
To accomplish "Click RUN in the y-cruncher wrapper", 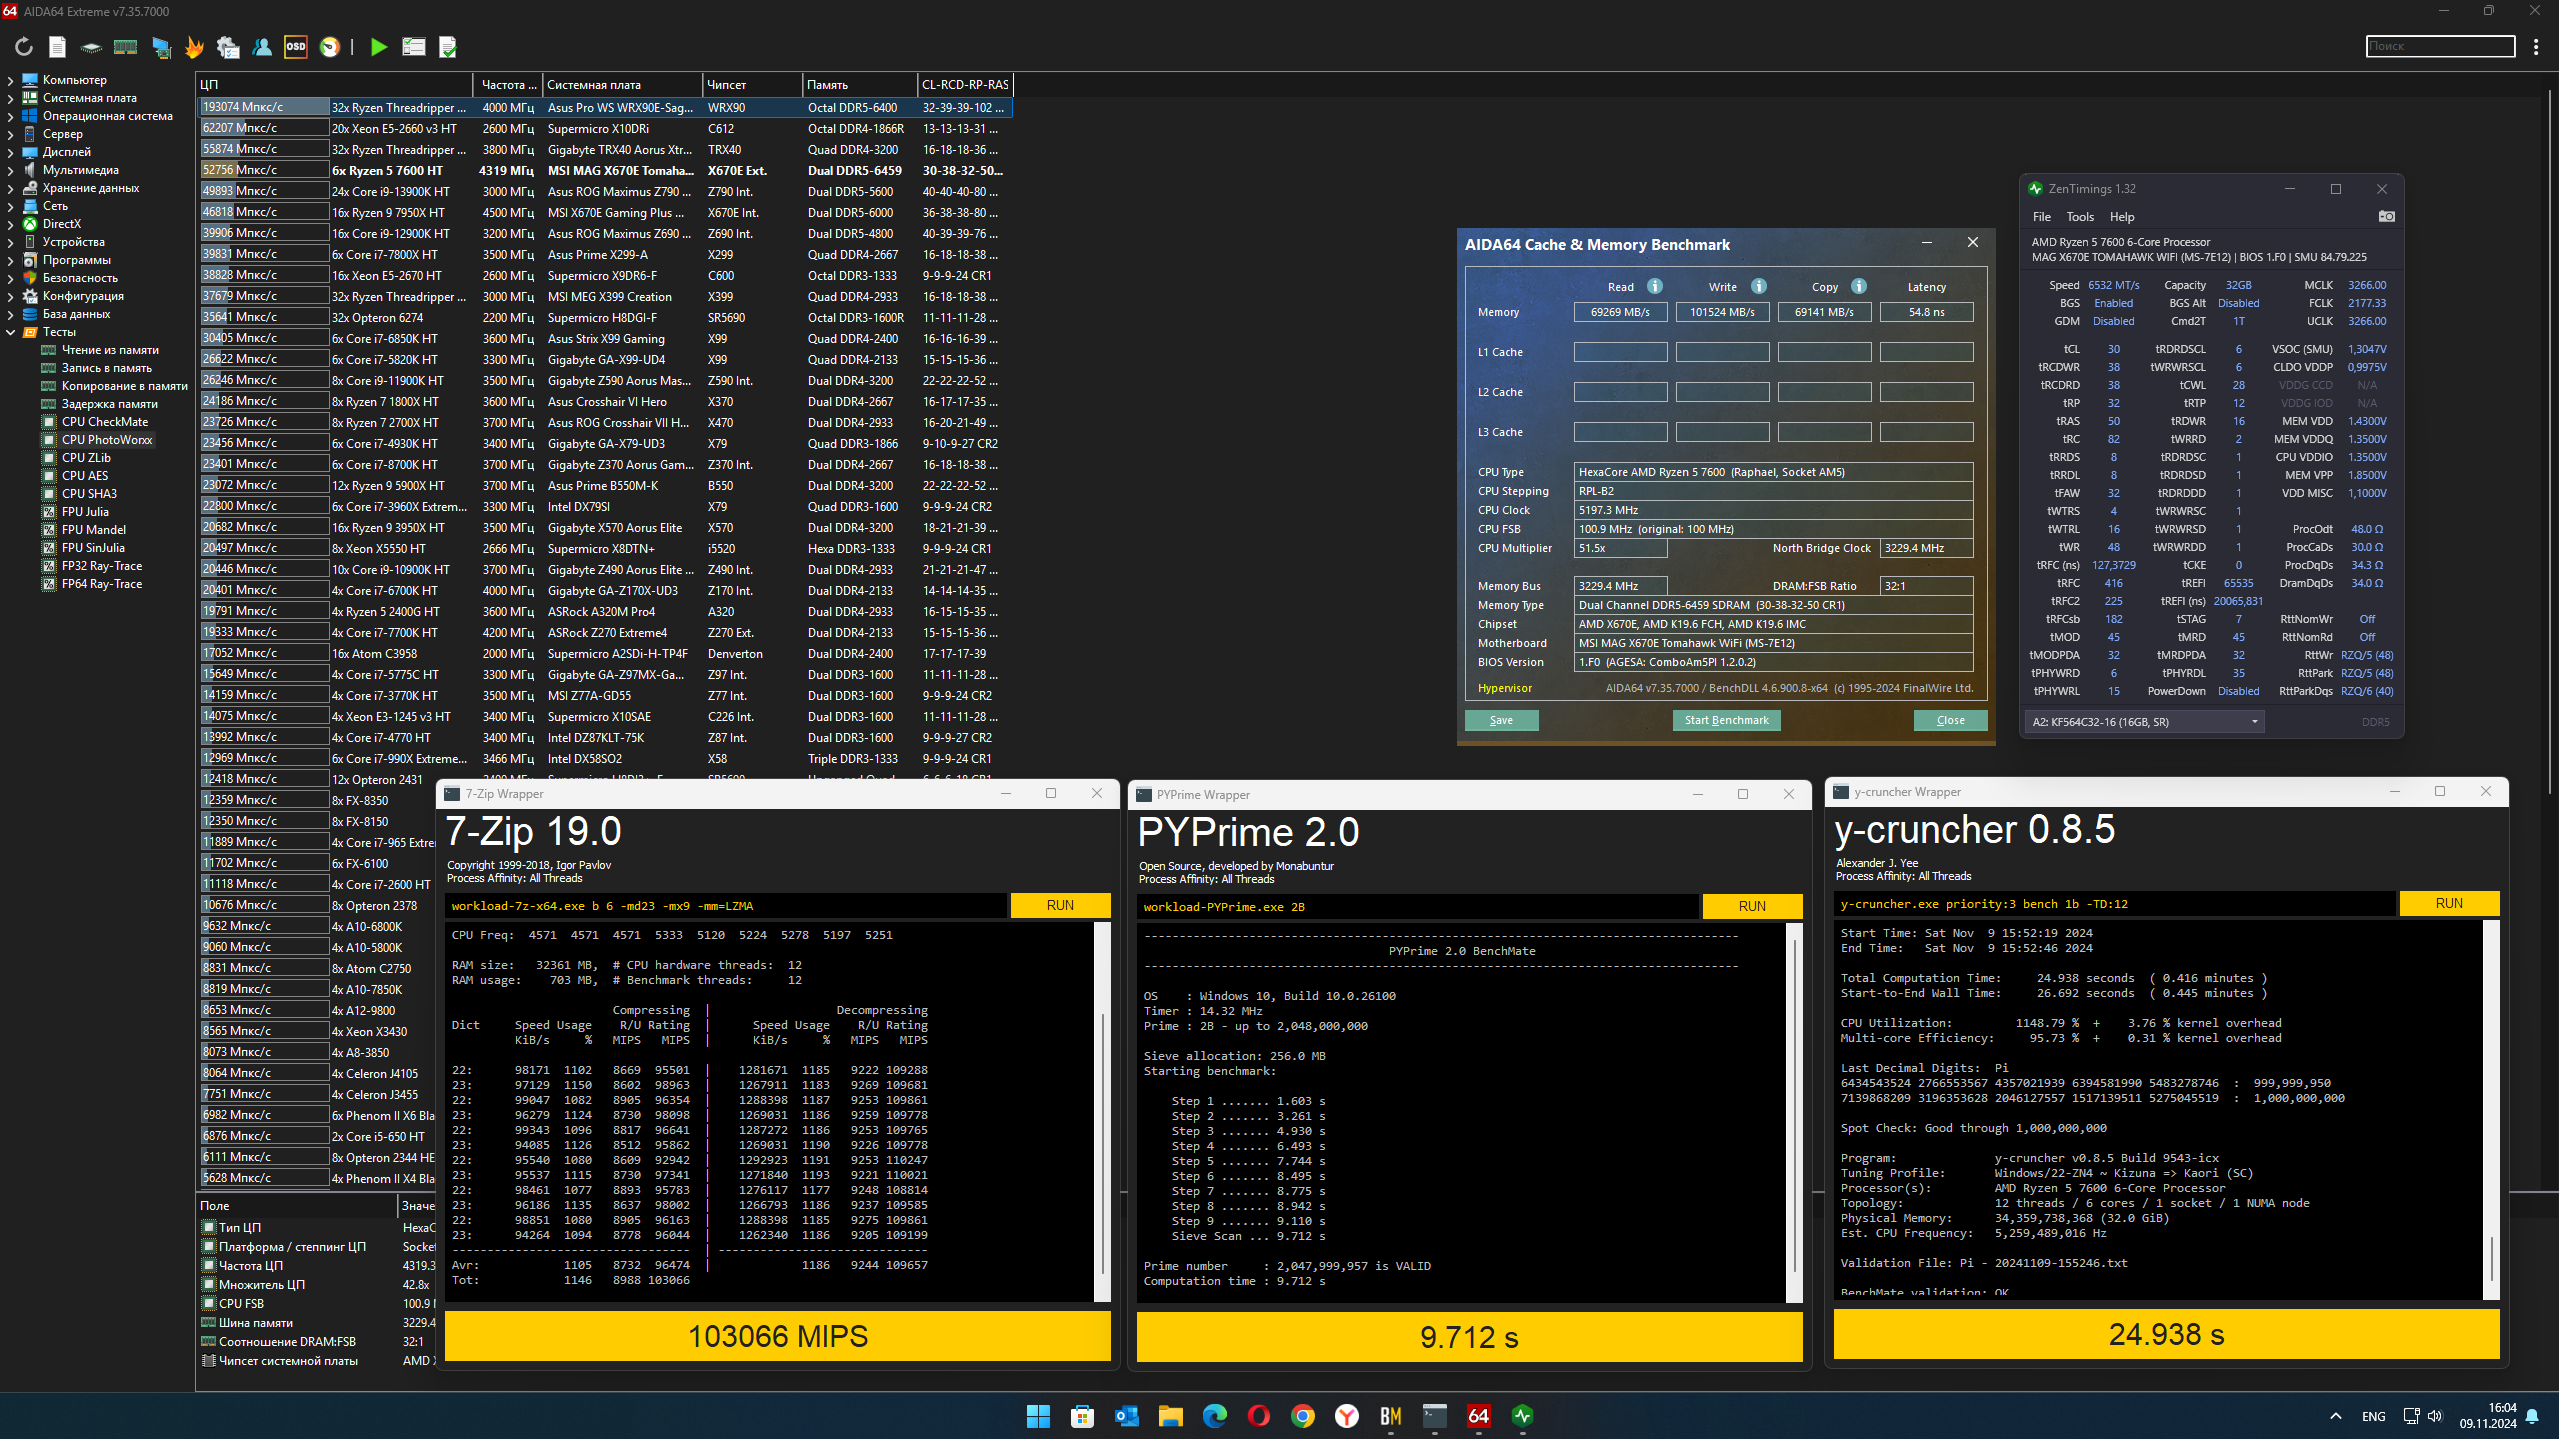I will 2448,903.
